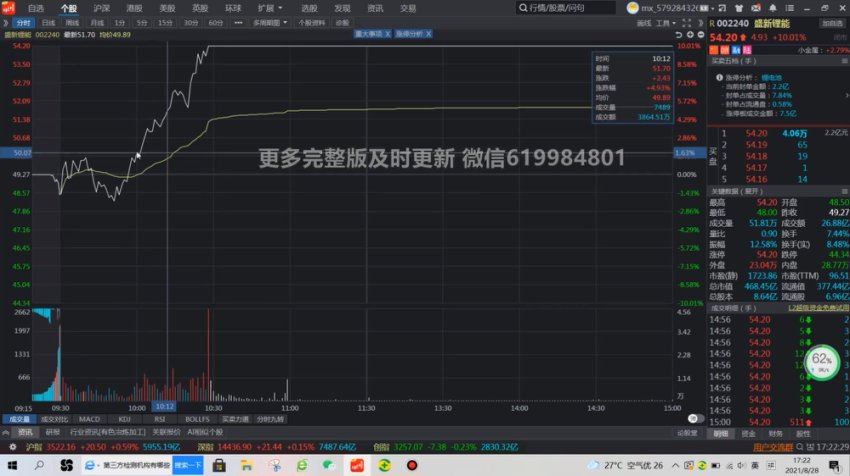Viewport: 850px width, 476px height.
Task: Open the 交易 trading menu
Action: pyautogui.click(x=408, y=8)
